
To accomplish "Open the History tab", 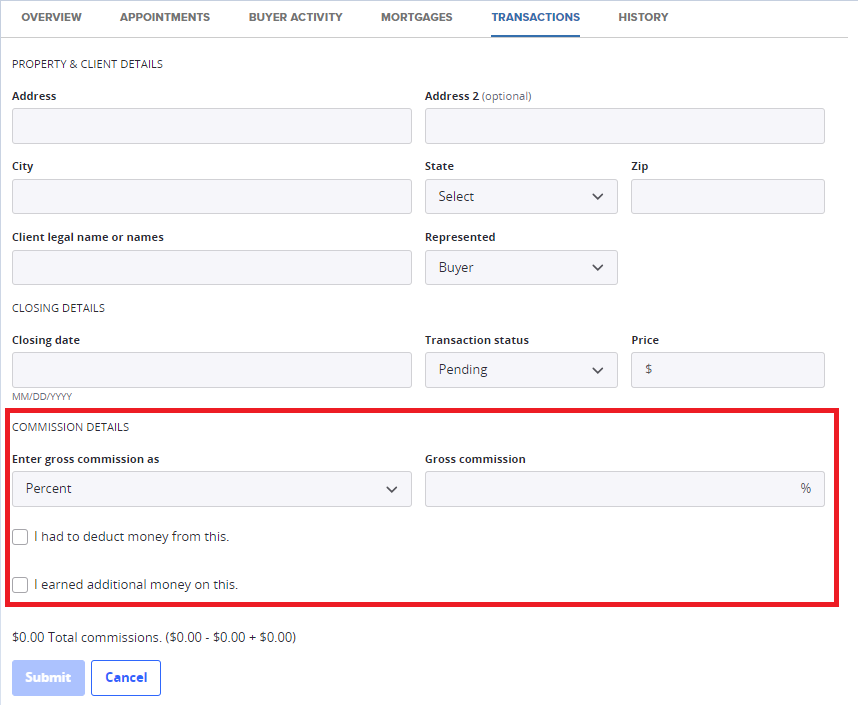I will click(643, 17).
